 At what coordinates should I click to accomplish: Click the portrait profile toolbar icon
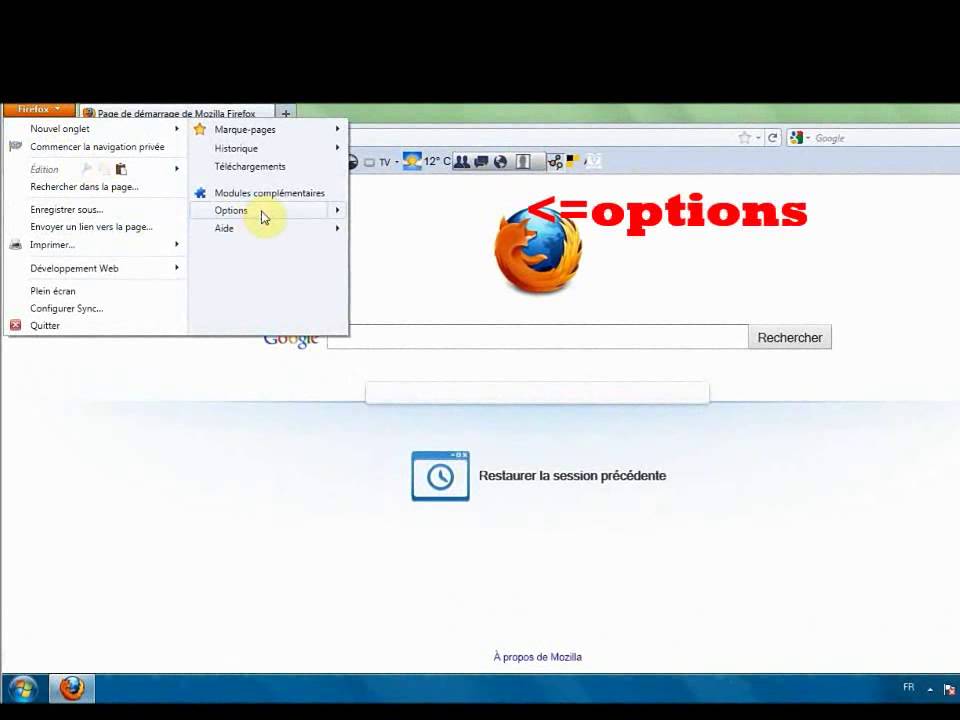tap(523, 161)
